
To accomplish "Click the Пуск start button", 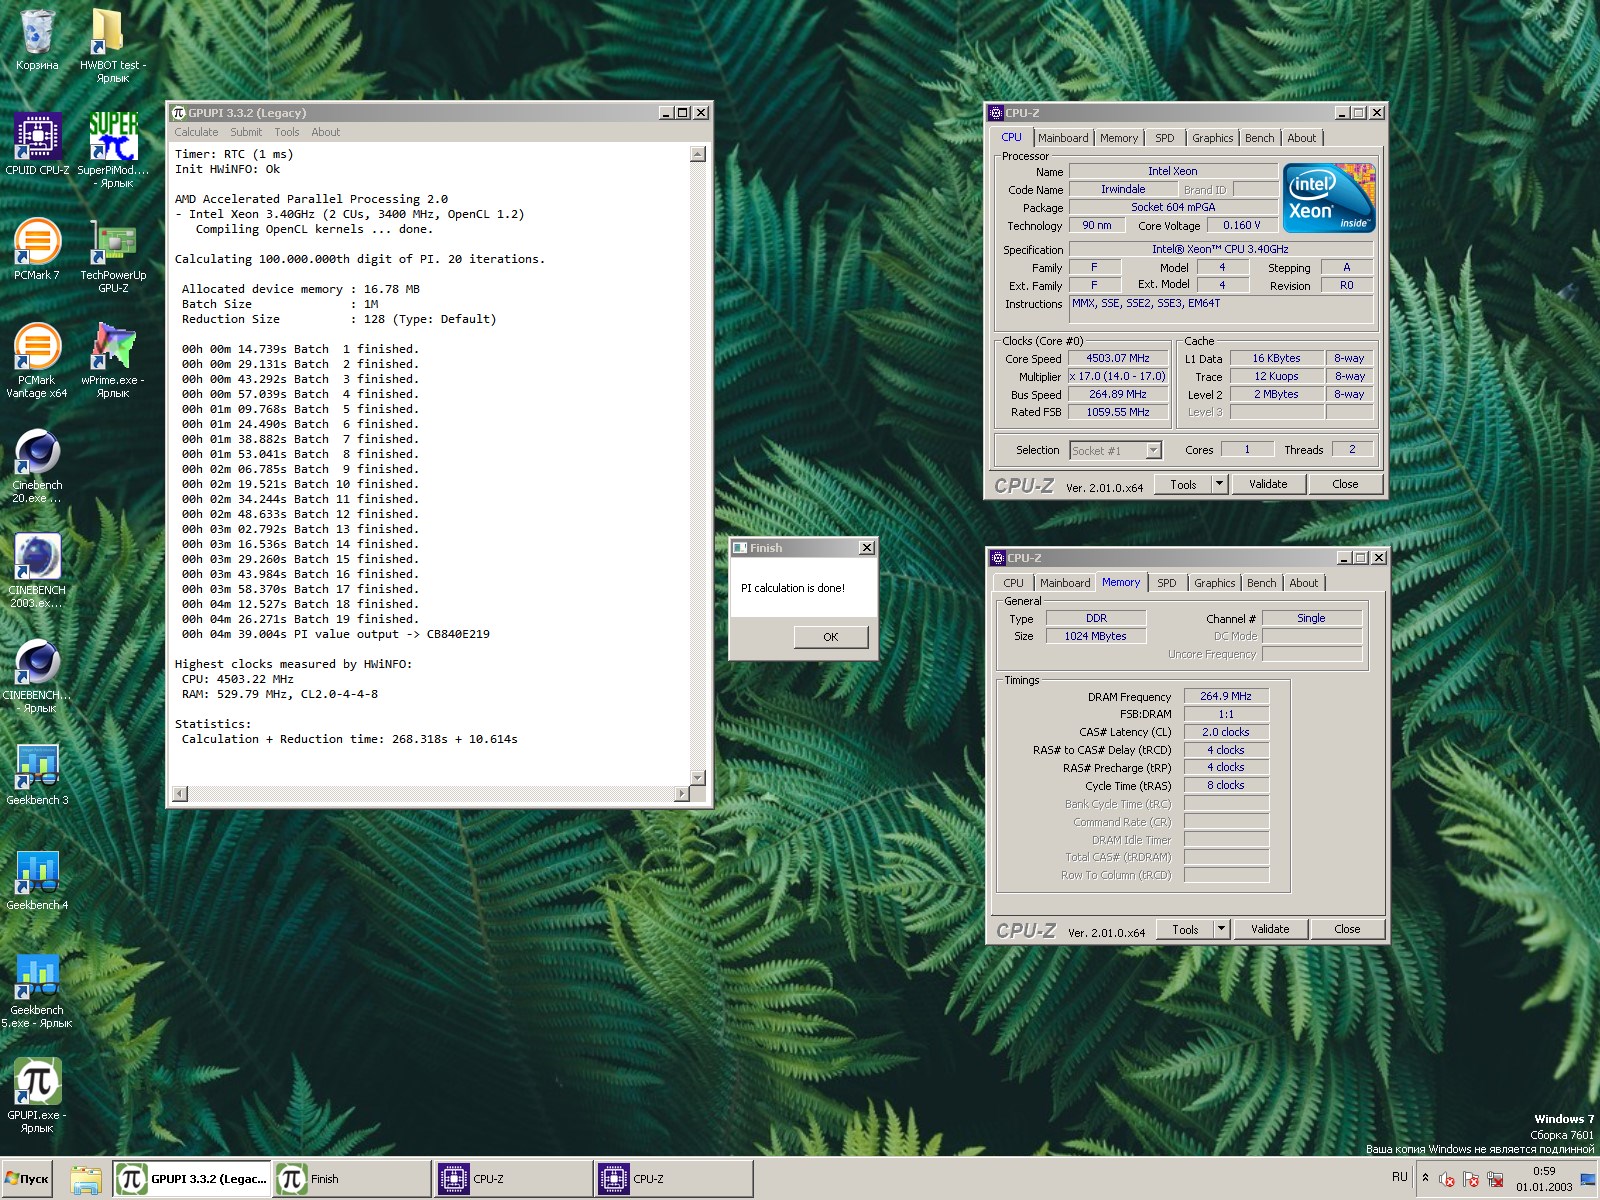I will click(27, 1179).
